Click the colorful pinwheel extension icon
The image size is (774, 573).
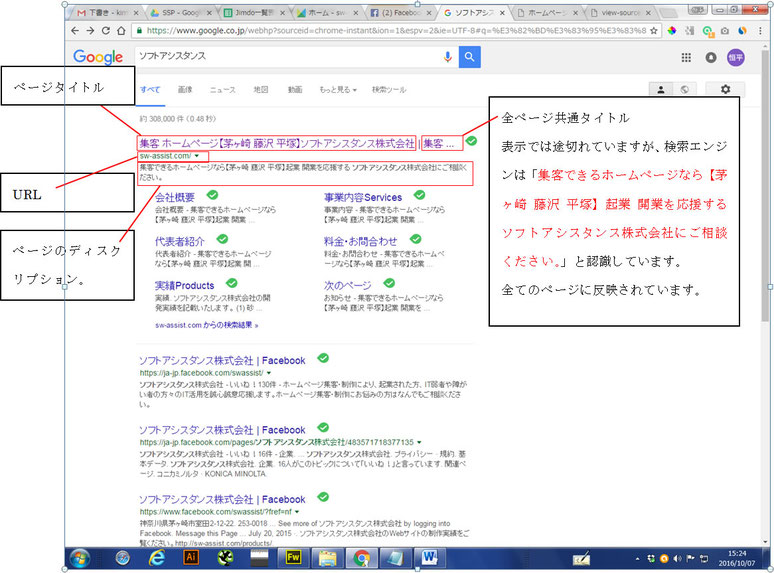(672, 31)
